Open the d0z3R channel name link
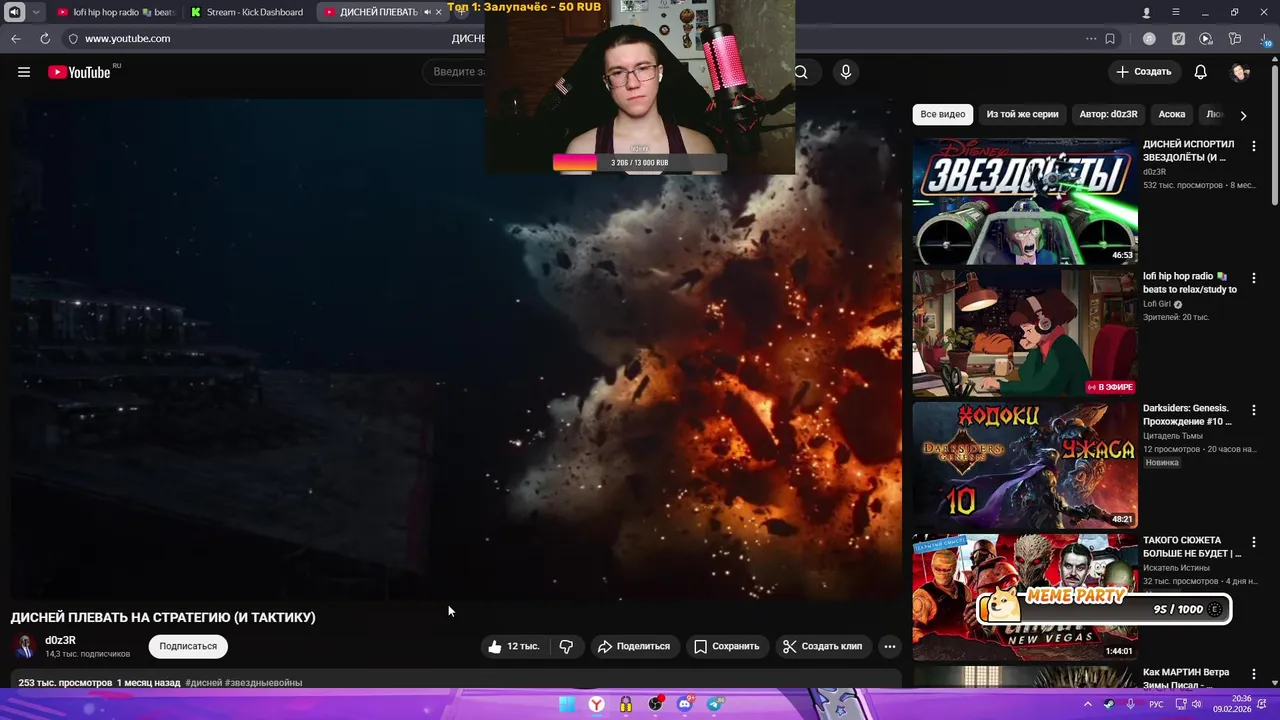Image resolution: width=1280 pixels, height=720 pixels. point(60,640)
